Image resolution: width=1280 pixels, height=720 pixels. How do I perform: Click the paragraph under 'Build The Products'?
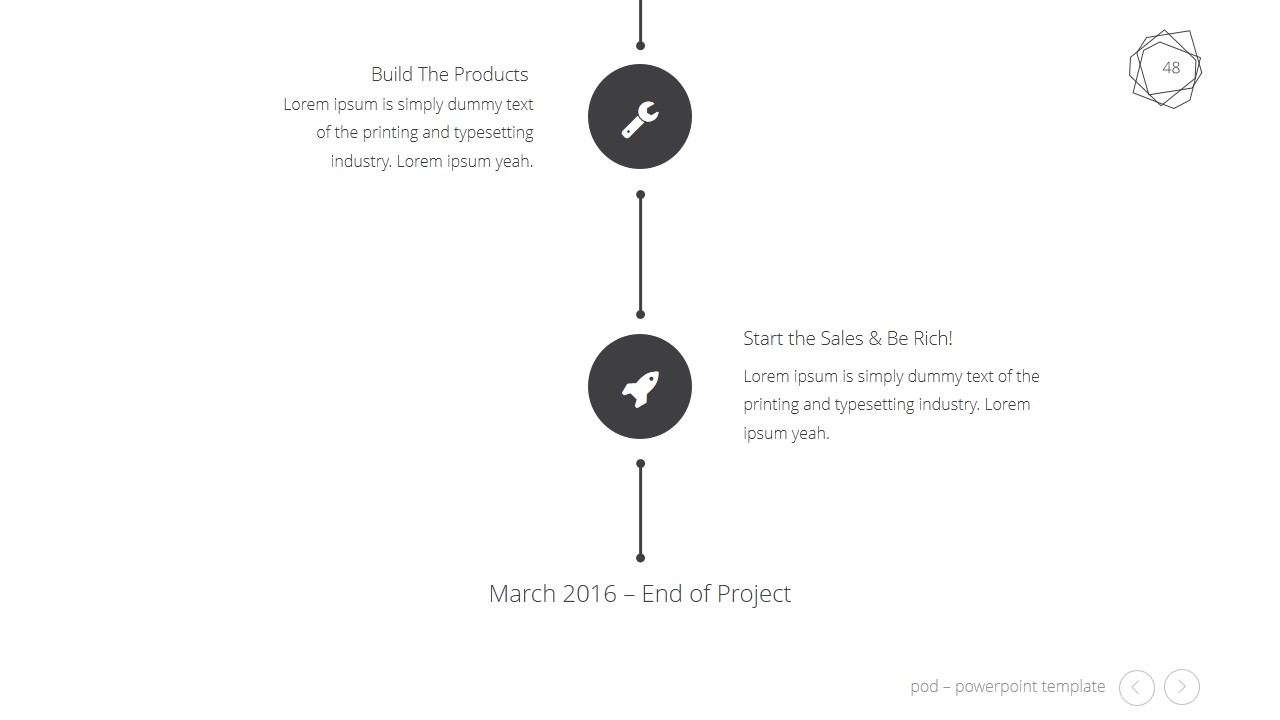tap(408, 132)
